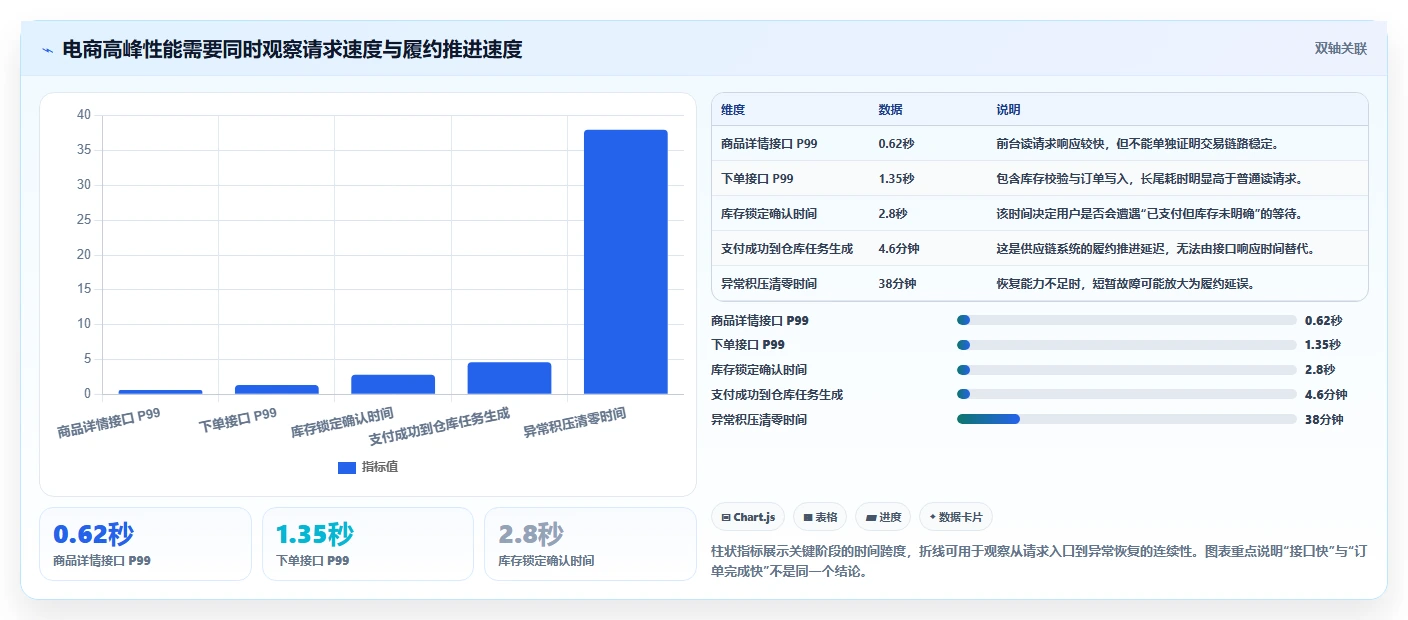Screen dimensions: 1408x620
Task: Click the 数据 column header
Action: 891,110
